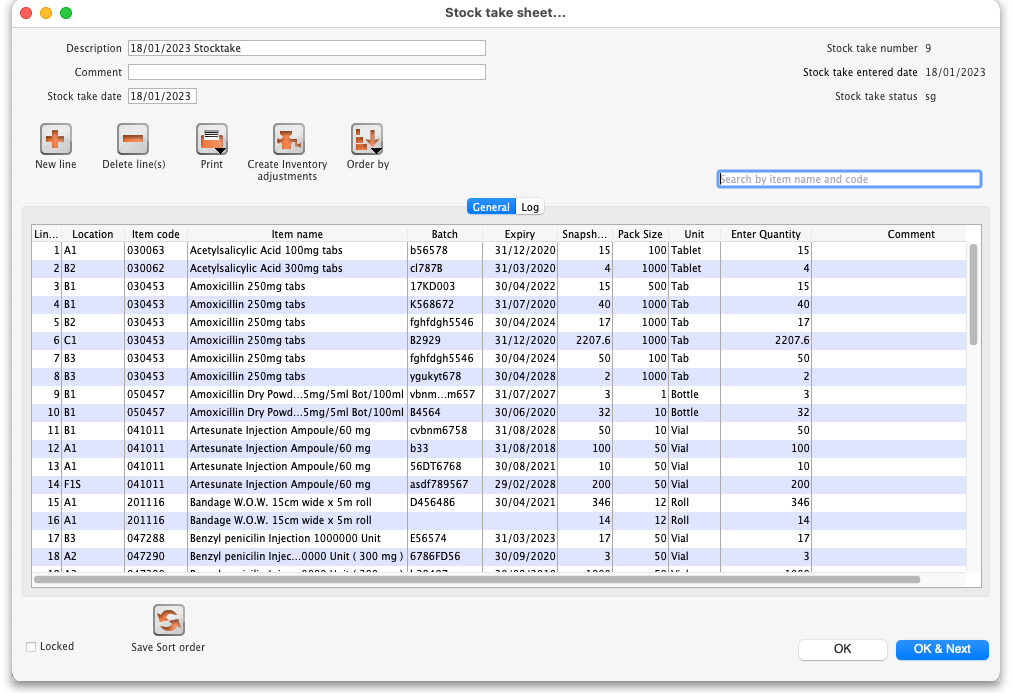
Task: Click the Description text field
Action: (307, 48)
